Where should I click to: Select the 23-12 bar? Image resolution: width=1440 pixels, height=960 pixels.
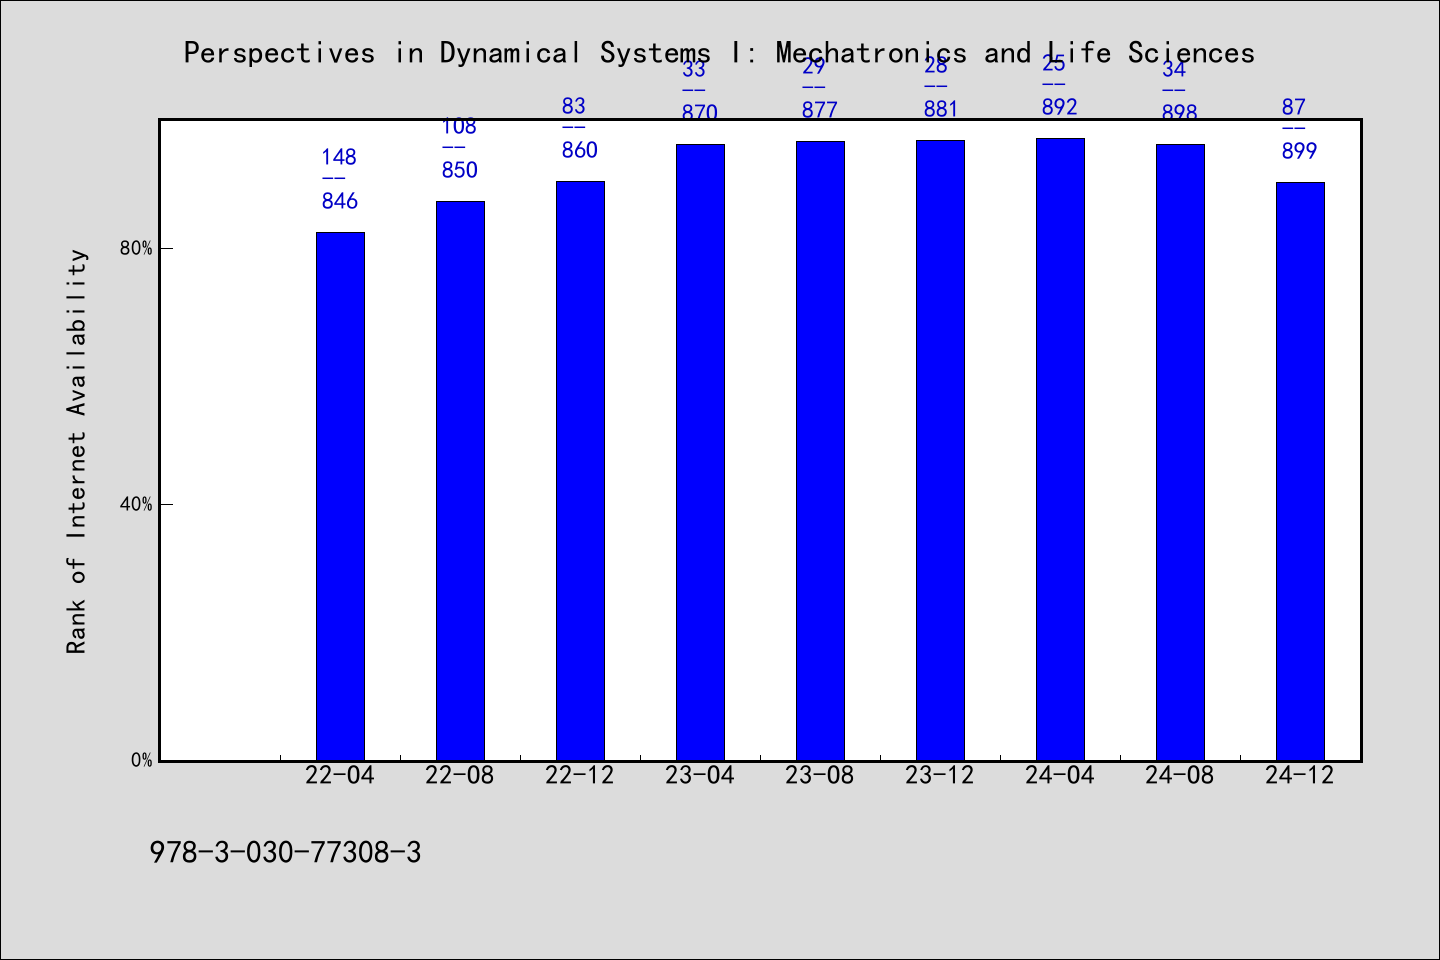click(x=940, y=450)
